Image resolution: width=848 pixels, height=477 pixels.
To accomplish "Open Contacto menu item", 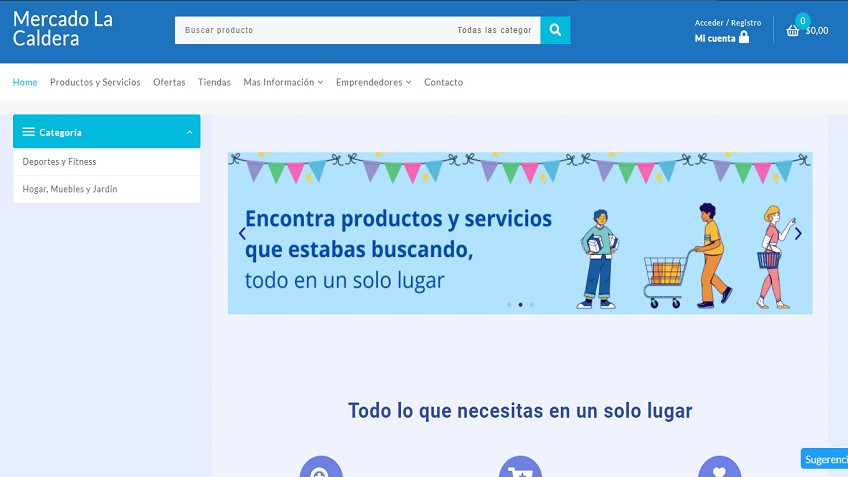I will (x=443, y=82).
